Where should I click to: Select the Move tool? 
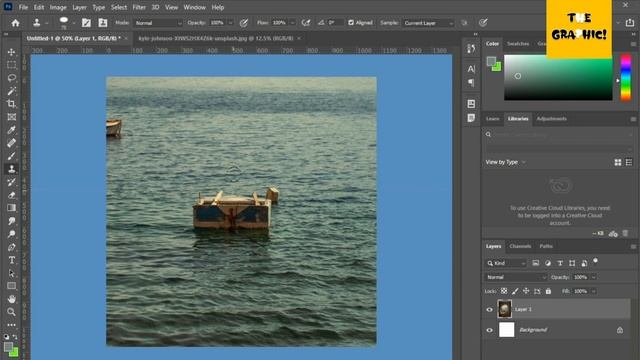coord(11,52)
